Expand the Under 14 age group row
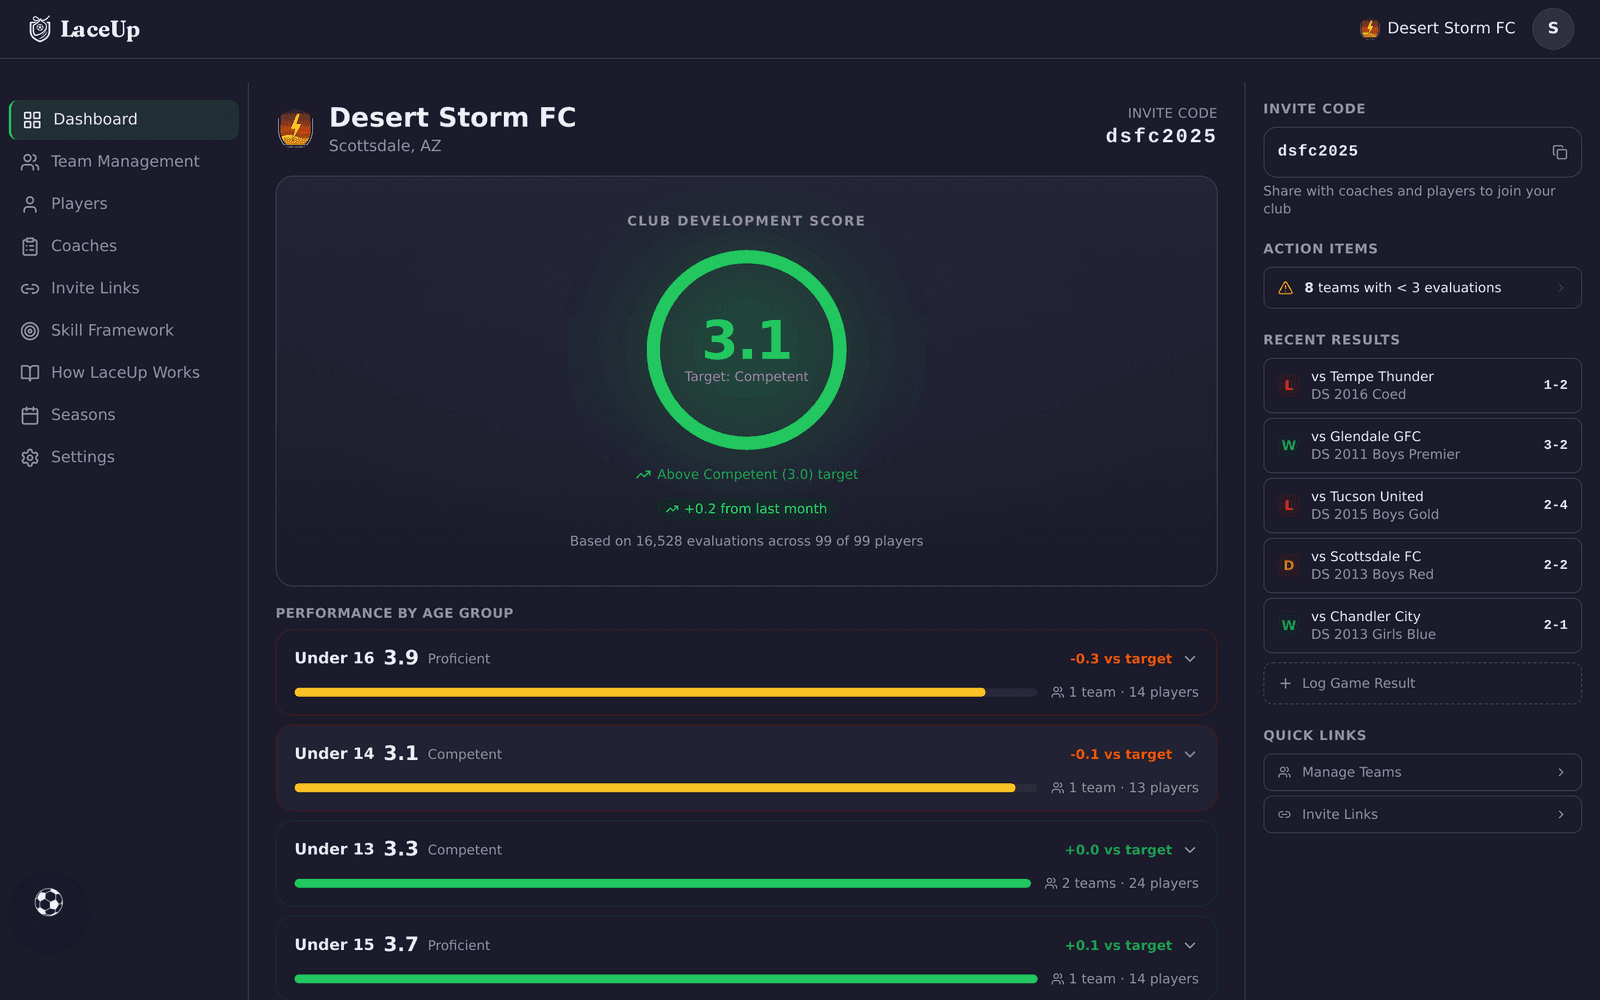Screen dimensions: 1600x1000 (1190, 754)
